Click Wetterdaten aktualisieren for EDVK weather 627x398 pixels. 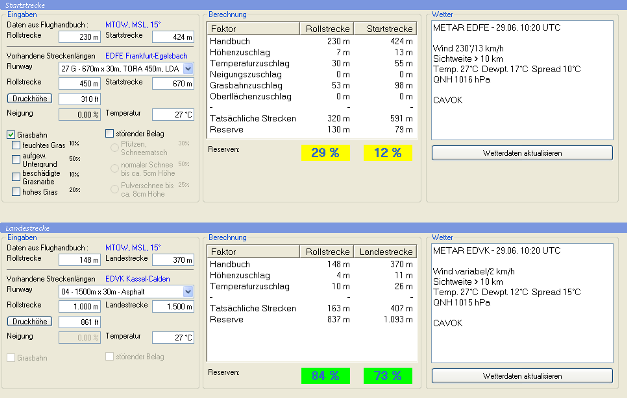pyautogui.click(x=522, y=376)
